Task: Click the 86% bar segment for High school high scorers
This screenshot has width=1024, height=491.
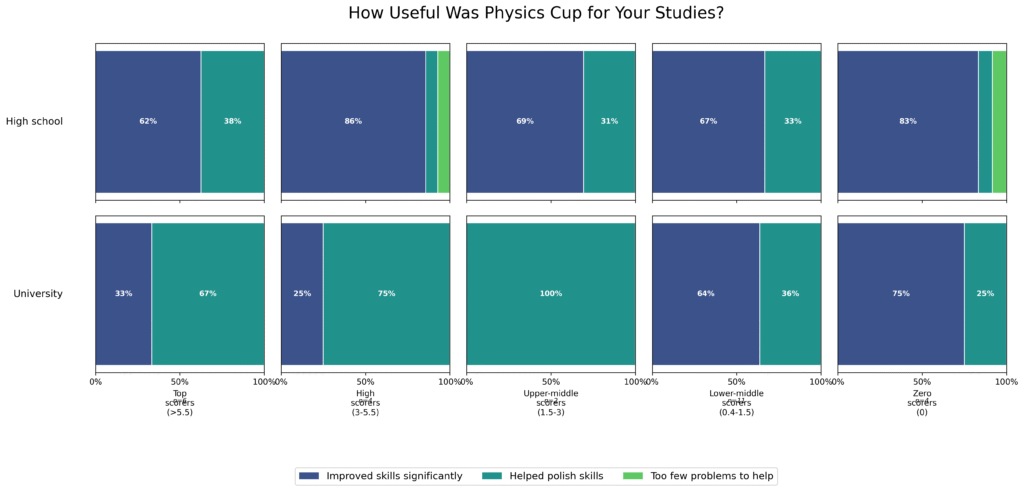Action: pyautogui.click(x=353, y=121)
